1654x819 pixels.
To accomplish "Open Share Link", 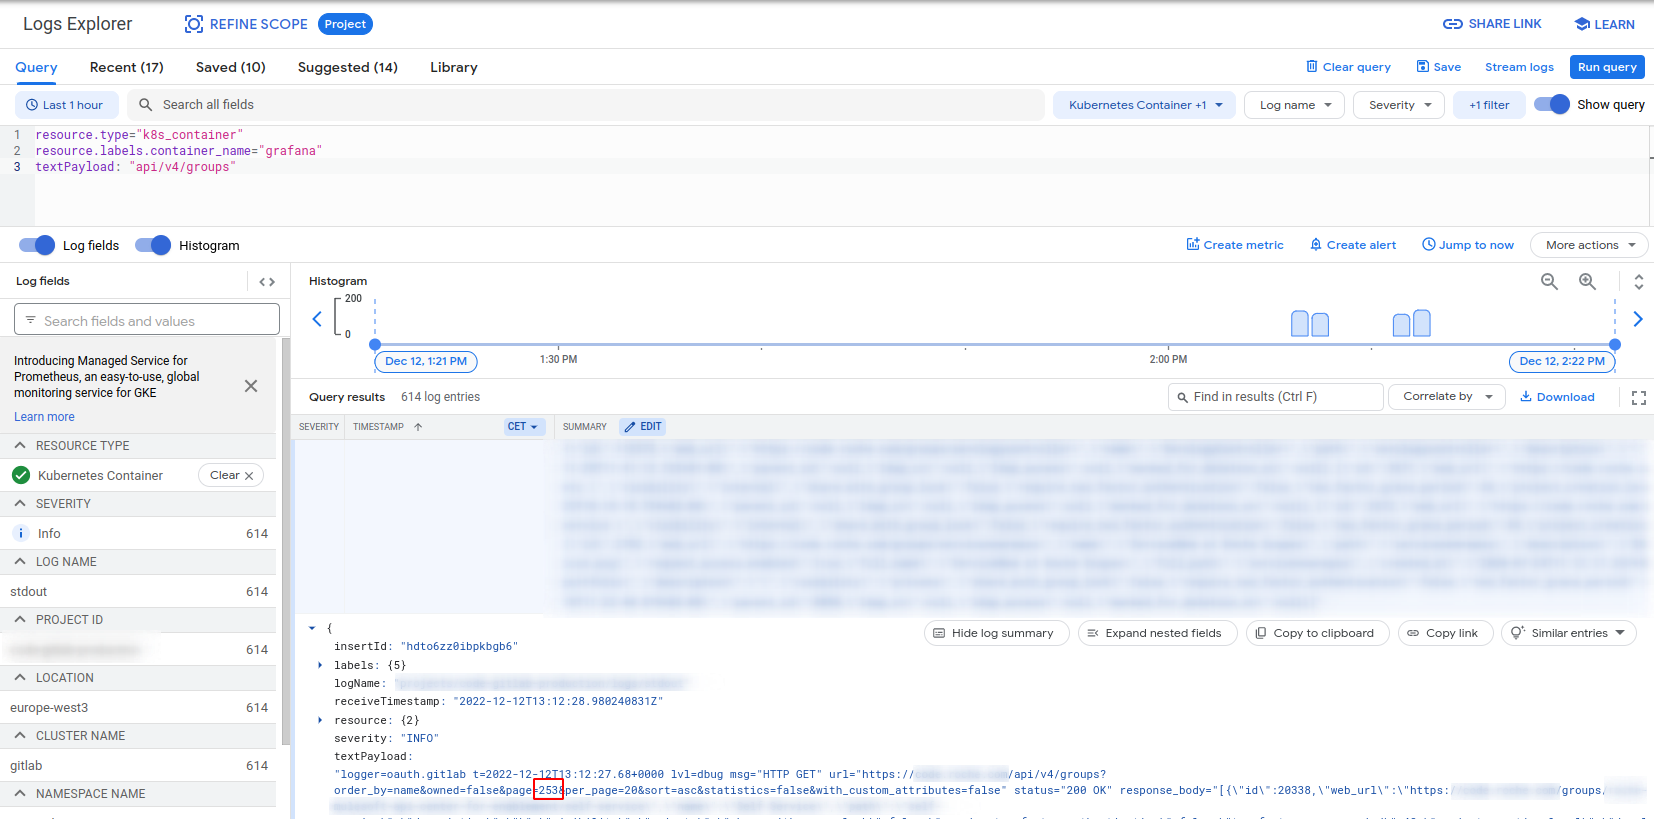I will (1492, 24).
